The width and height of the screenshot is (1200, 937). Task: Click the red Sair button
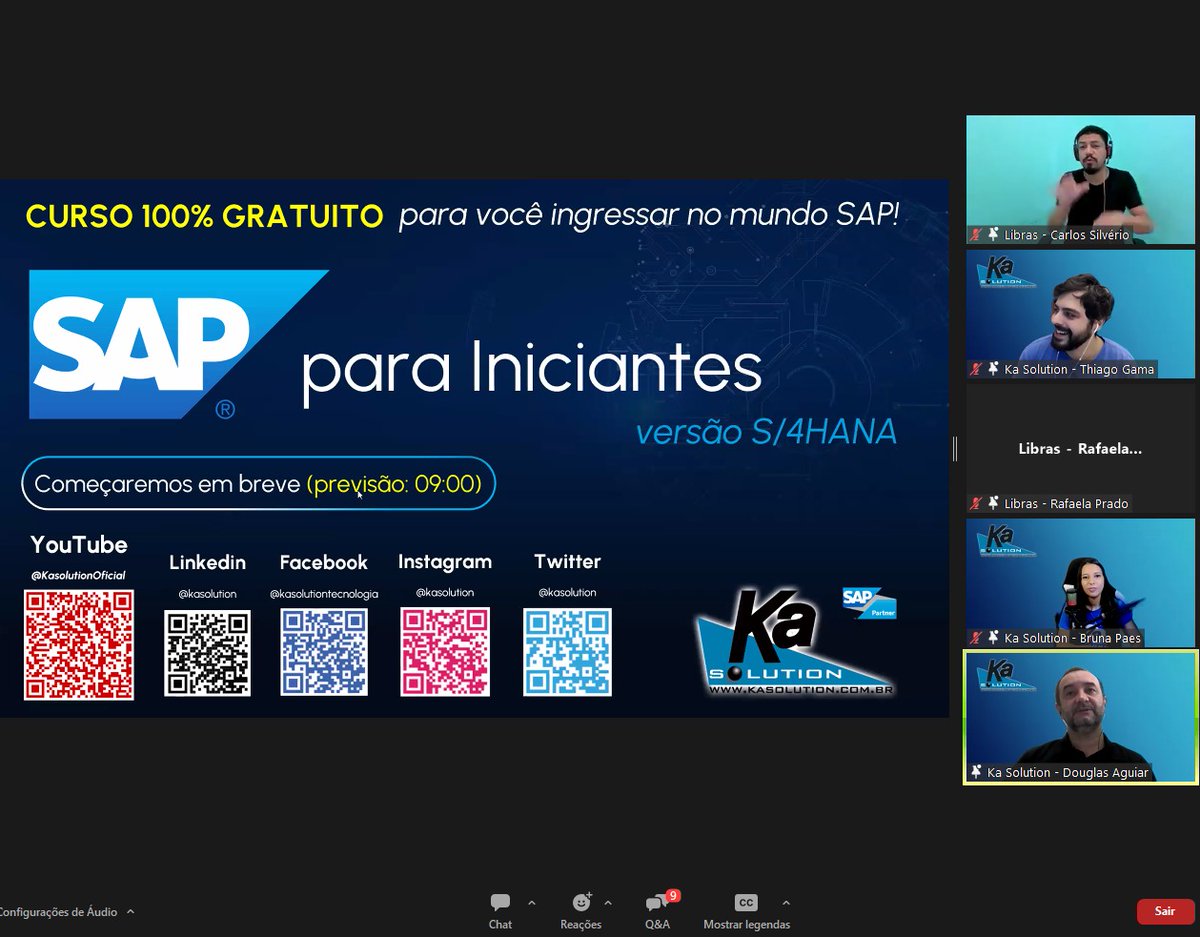(1165, 911)
